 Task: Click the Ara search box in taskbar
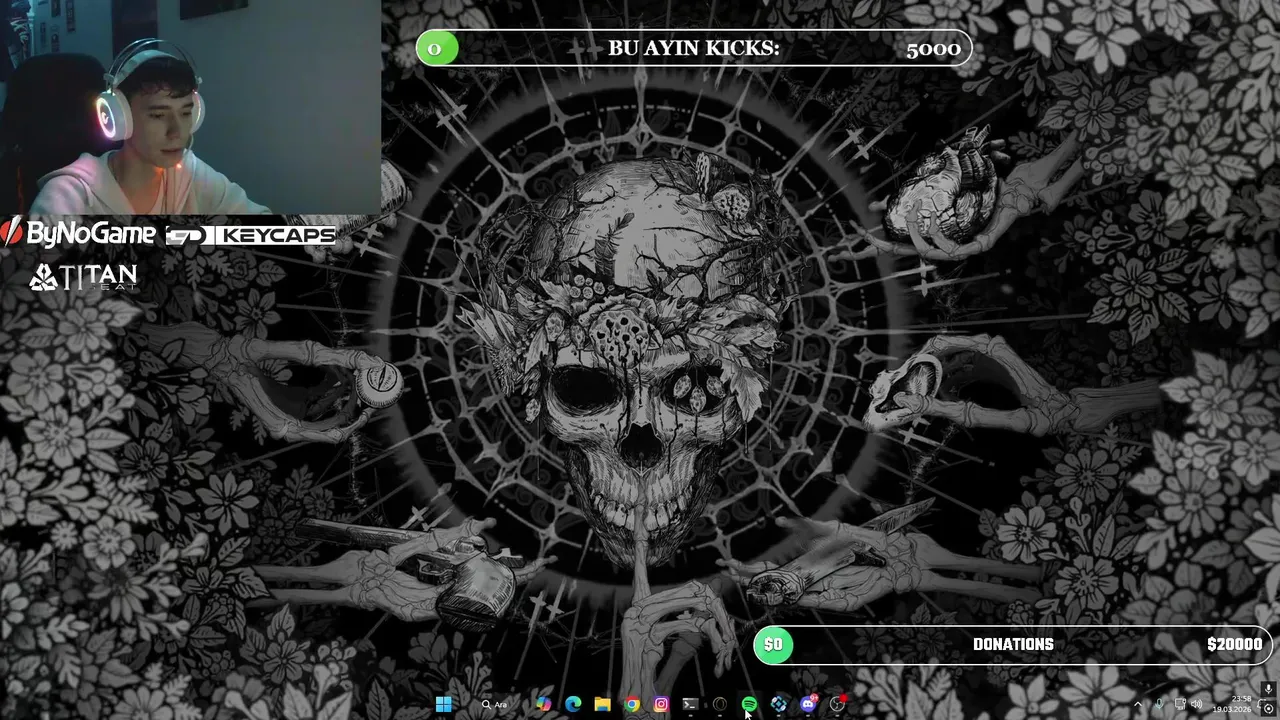(x=495, y=704)
